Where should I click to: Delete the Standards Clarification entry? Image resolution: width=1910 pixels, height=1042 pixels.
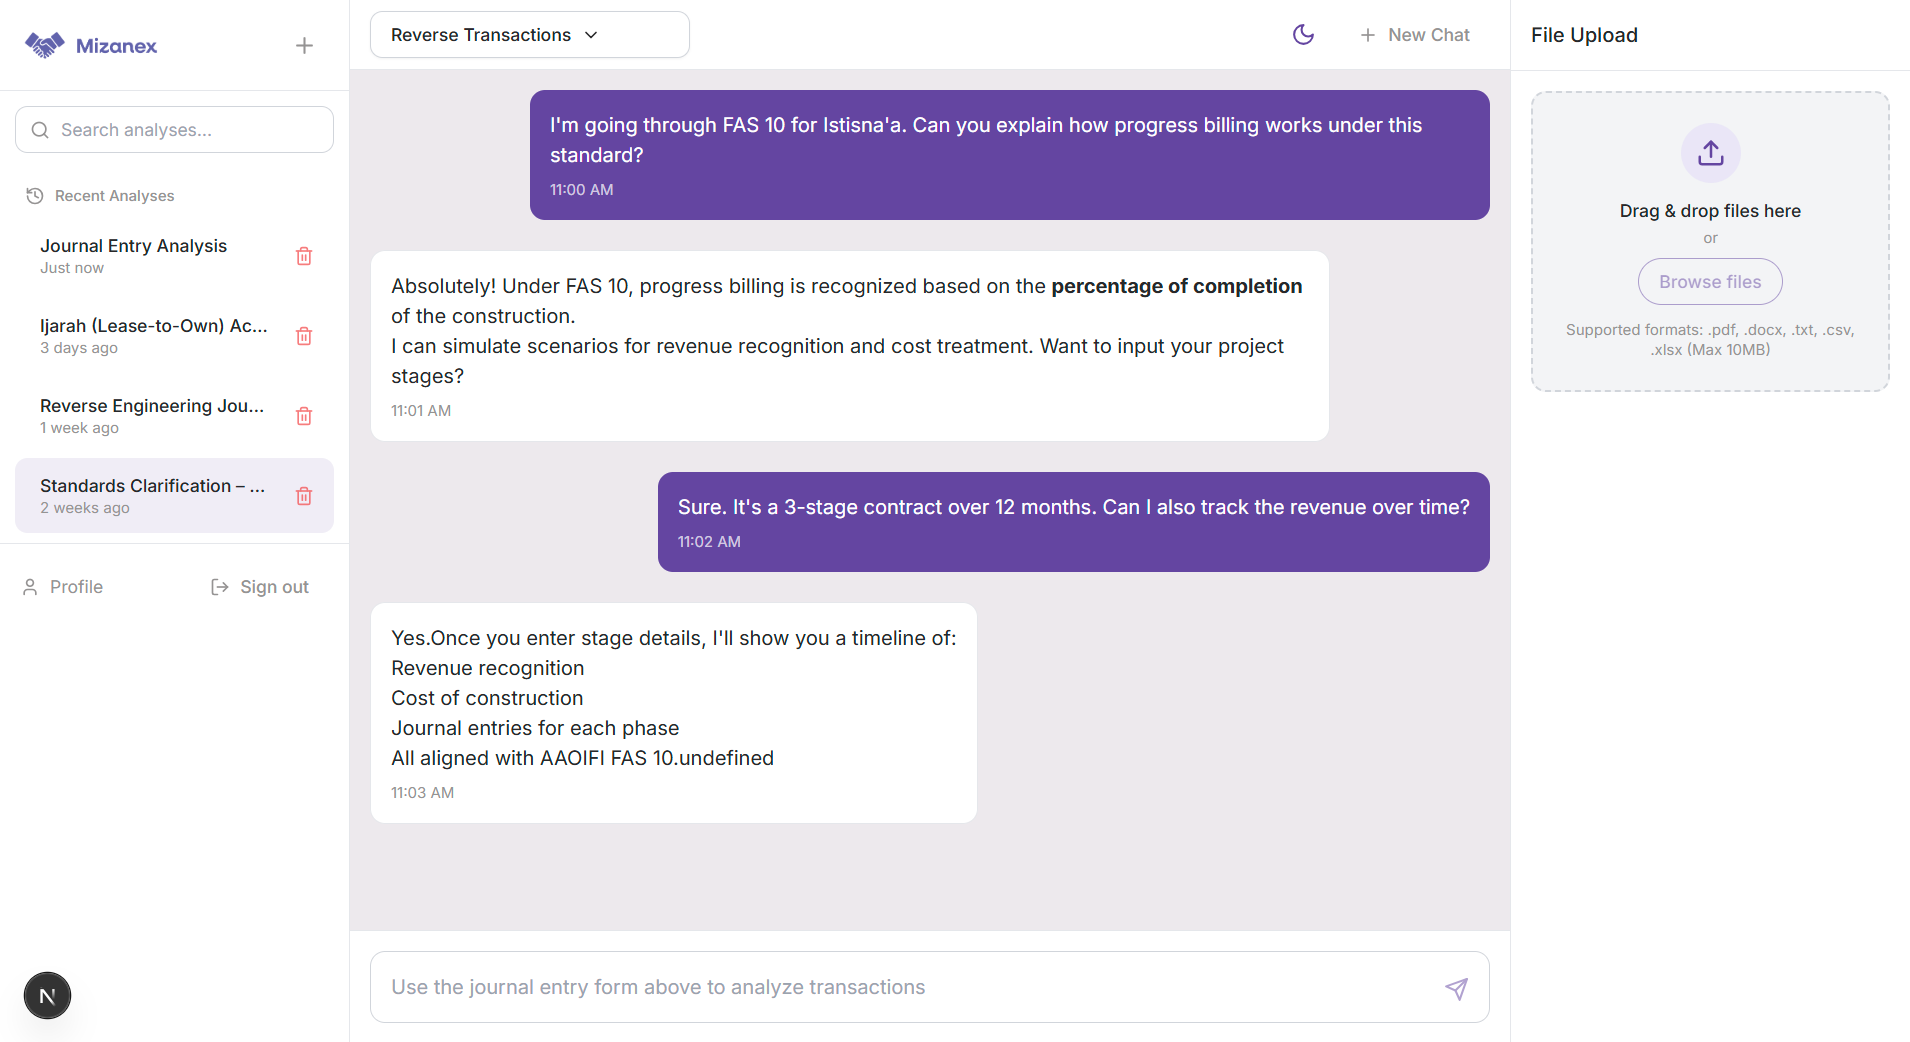(x=304, y=496)
